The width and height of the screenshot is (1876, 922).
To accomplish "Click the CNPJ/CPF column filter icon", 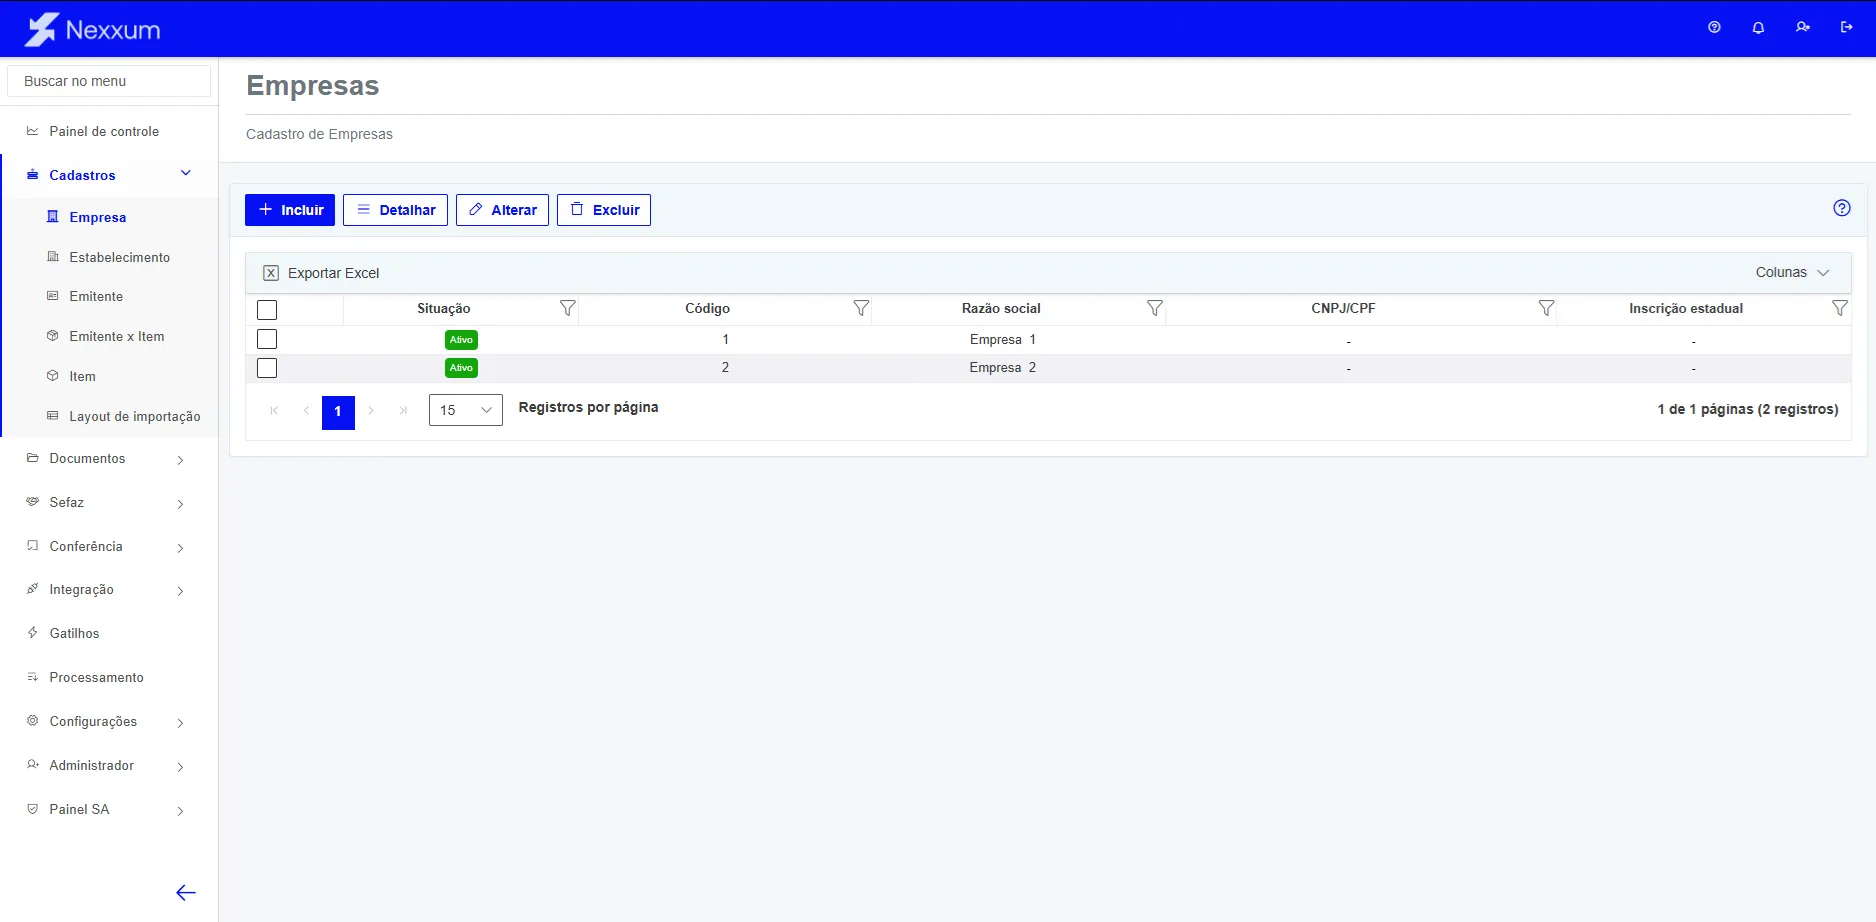I will click(x=1546, y=308).
